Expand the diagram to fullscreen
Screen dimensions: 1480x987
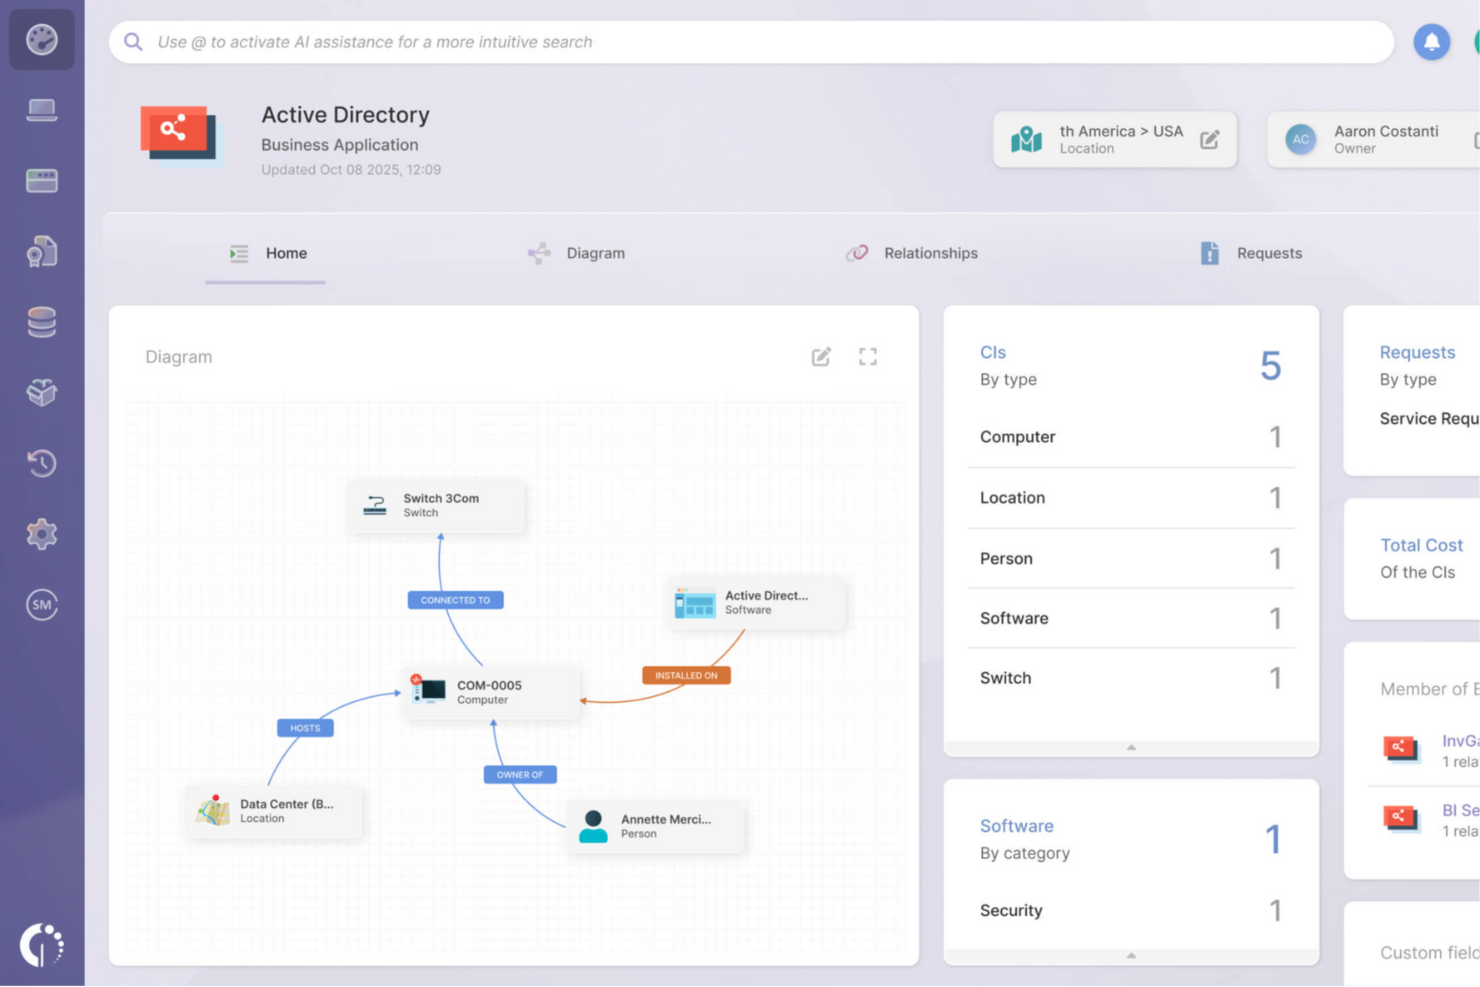[868, 357]
